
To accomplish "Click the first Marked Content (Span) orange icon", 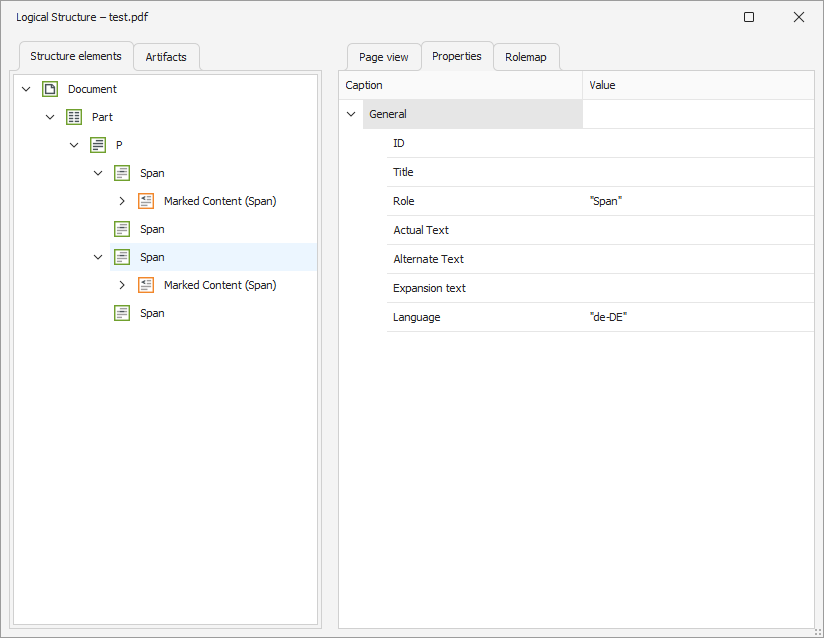I will pos(146,201).
